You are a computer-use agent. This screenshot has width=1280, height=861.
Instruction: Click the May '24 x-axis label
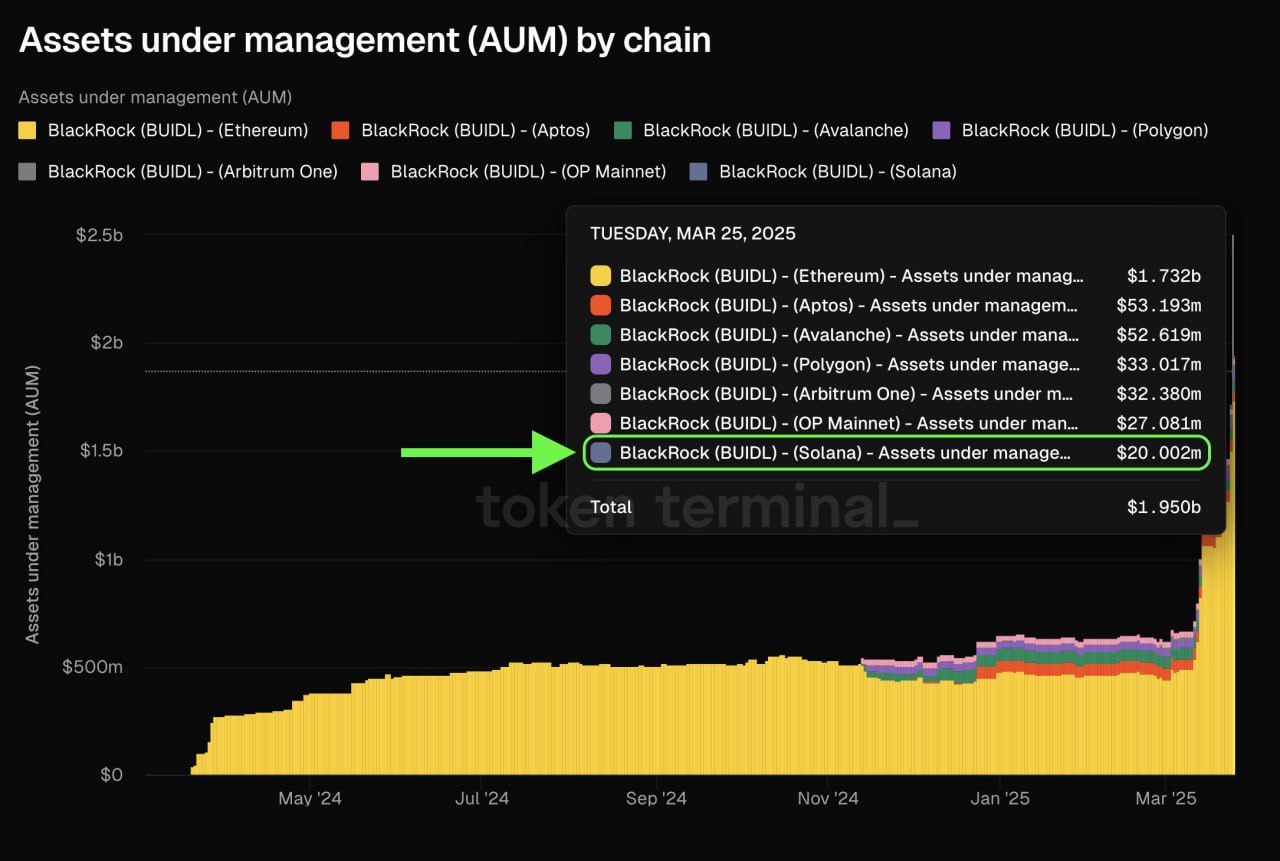coord(309,798)
